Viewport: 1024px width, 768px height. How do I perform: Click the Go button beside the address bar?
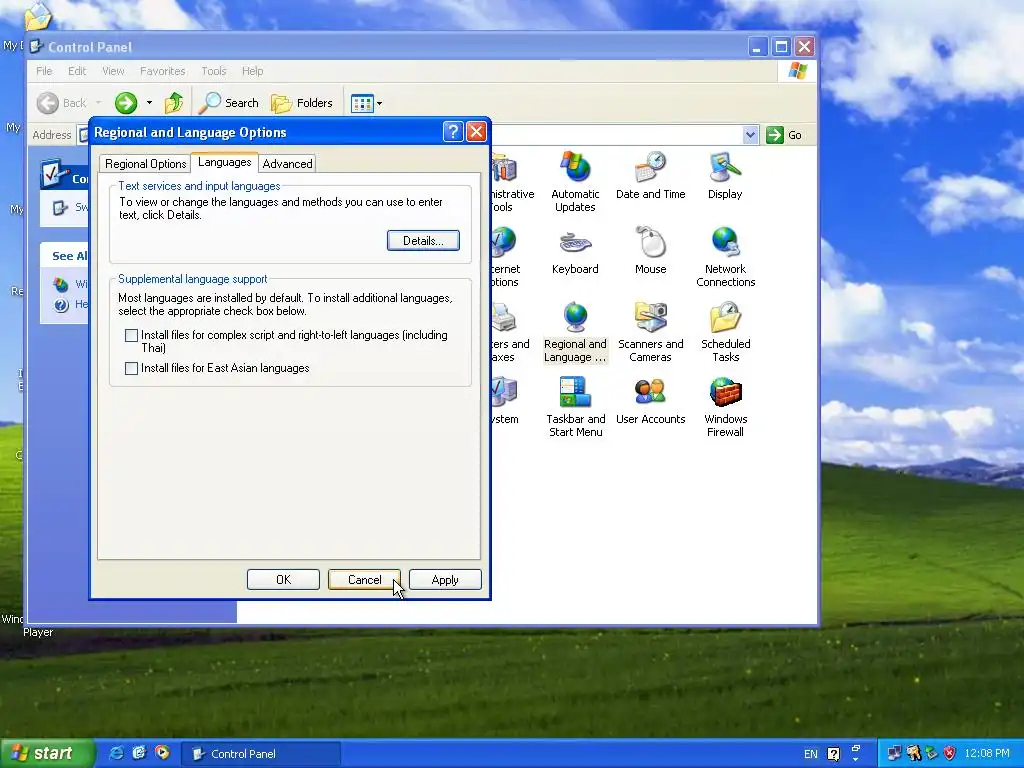(x=784, y=135)
